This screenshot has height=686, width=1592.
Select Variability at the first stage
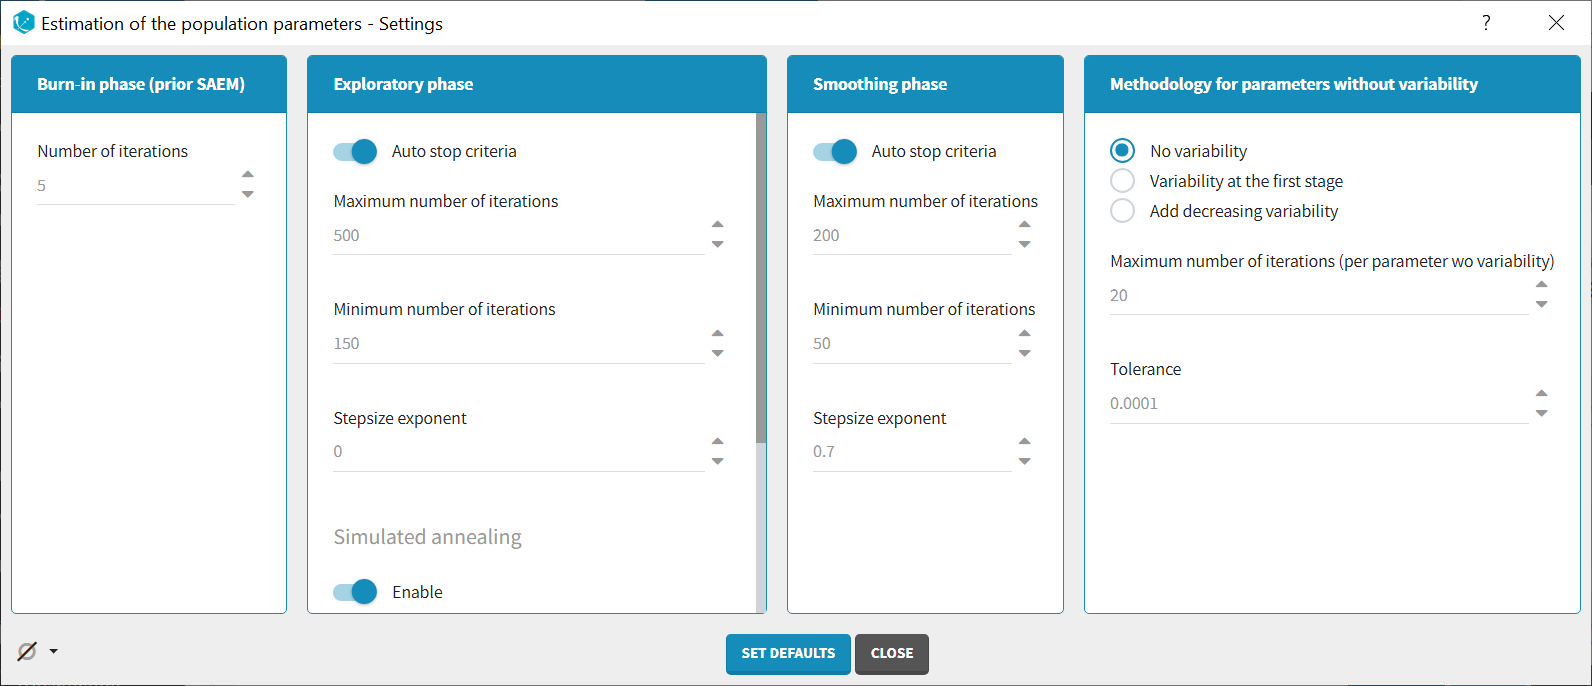1123,181
